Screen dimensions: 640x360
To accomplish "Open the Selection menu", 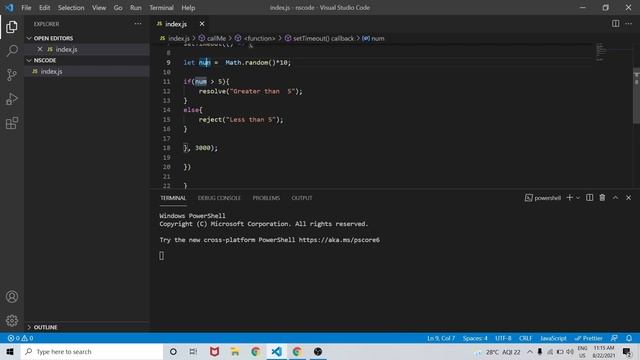I will (71, 8).
